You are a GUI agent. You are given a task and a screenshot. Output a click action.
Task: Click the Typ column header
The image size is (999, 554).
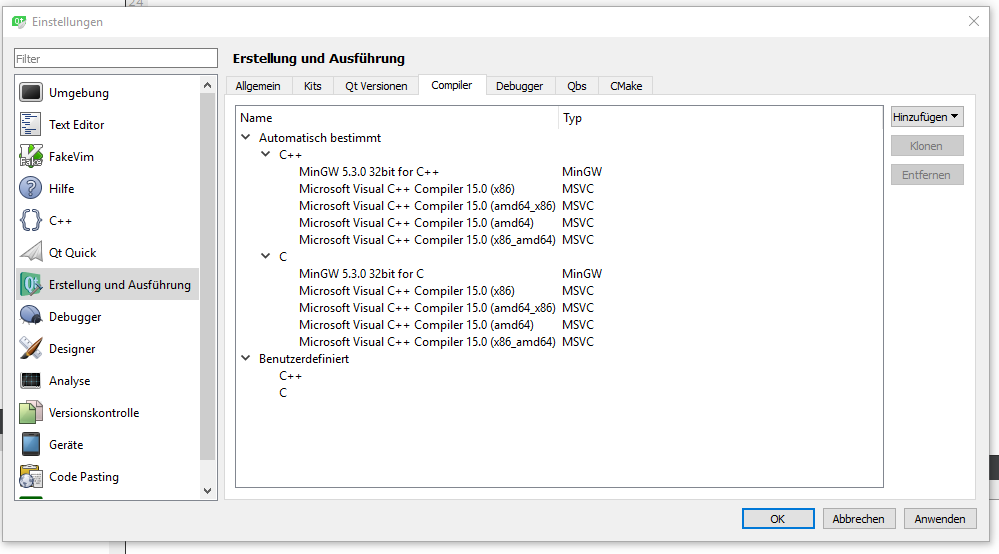point(721,118)
